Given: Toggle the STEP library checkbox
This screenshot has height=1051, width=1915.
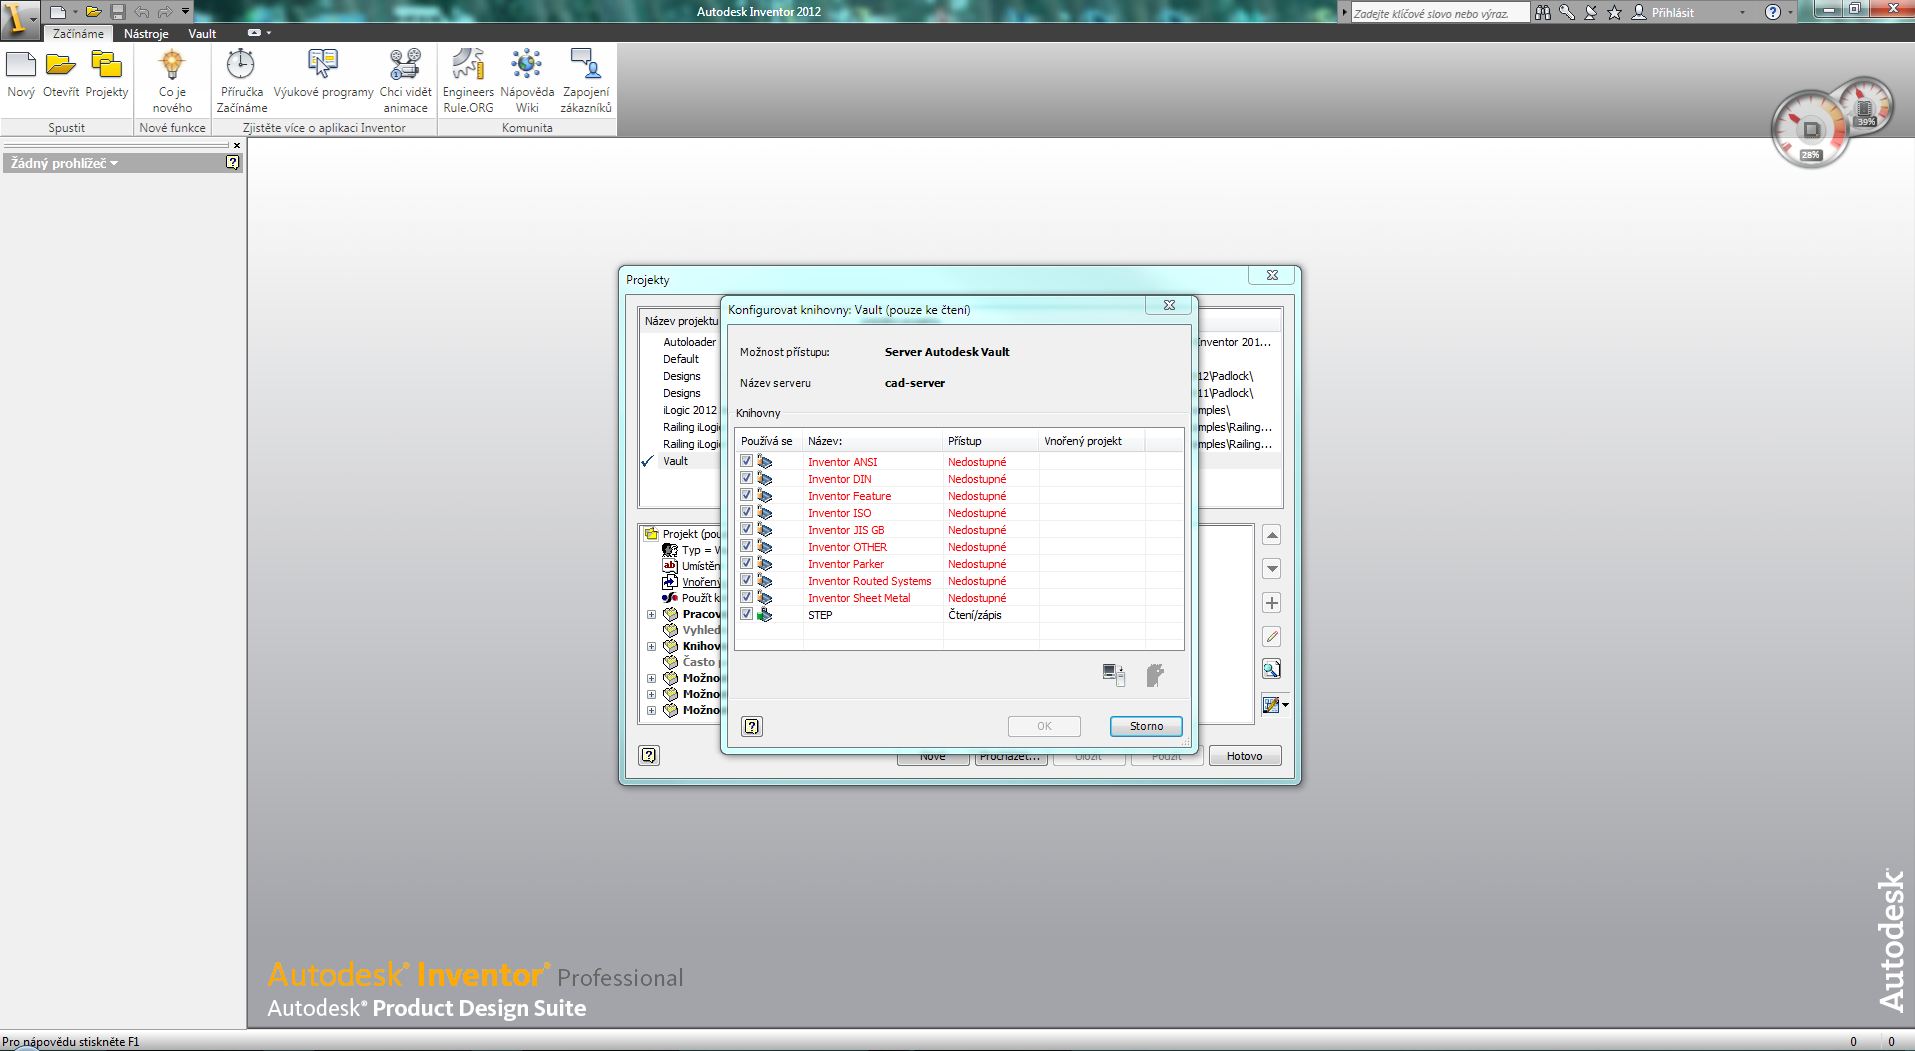Looking at the screenshot, I should pos(746,614).
